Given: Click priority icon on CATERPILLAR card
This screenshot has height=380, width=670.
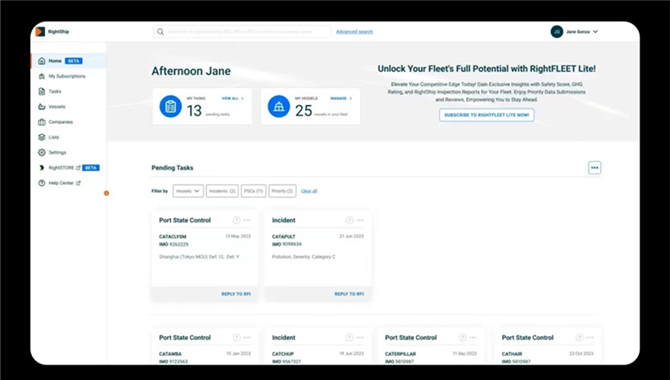Looking at the screenshot, I should coord(462,338).
